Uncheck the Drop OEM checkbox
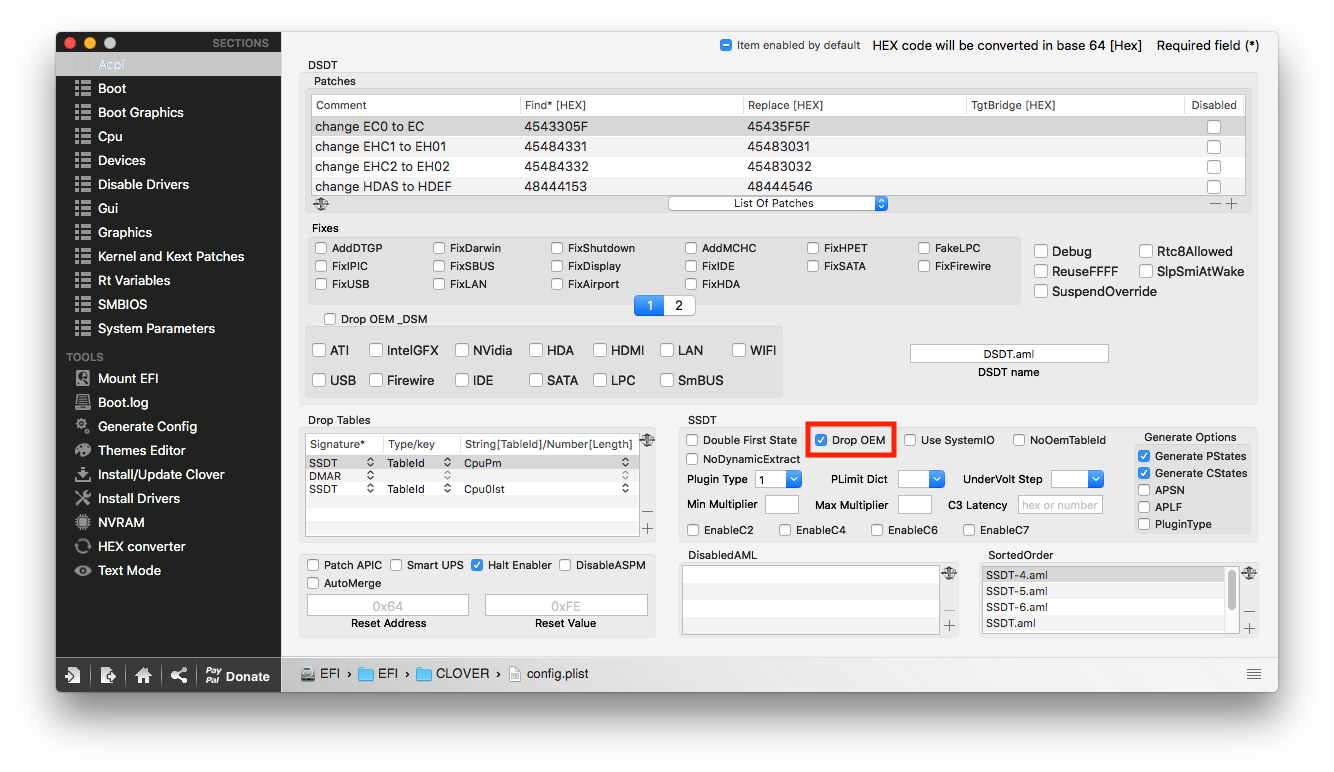 pyautogui.click(x=821, y=440)
